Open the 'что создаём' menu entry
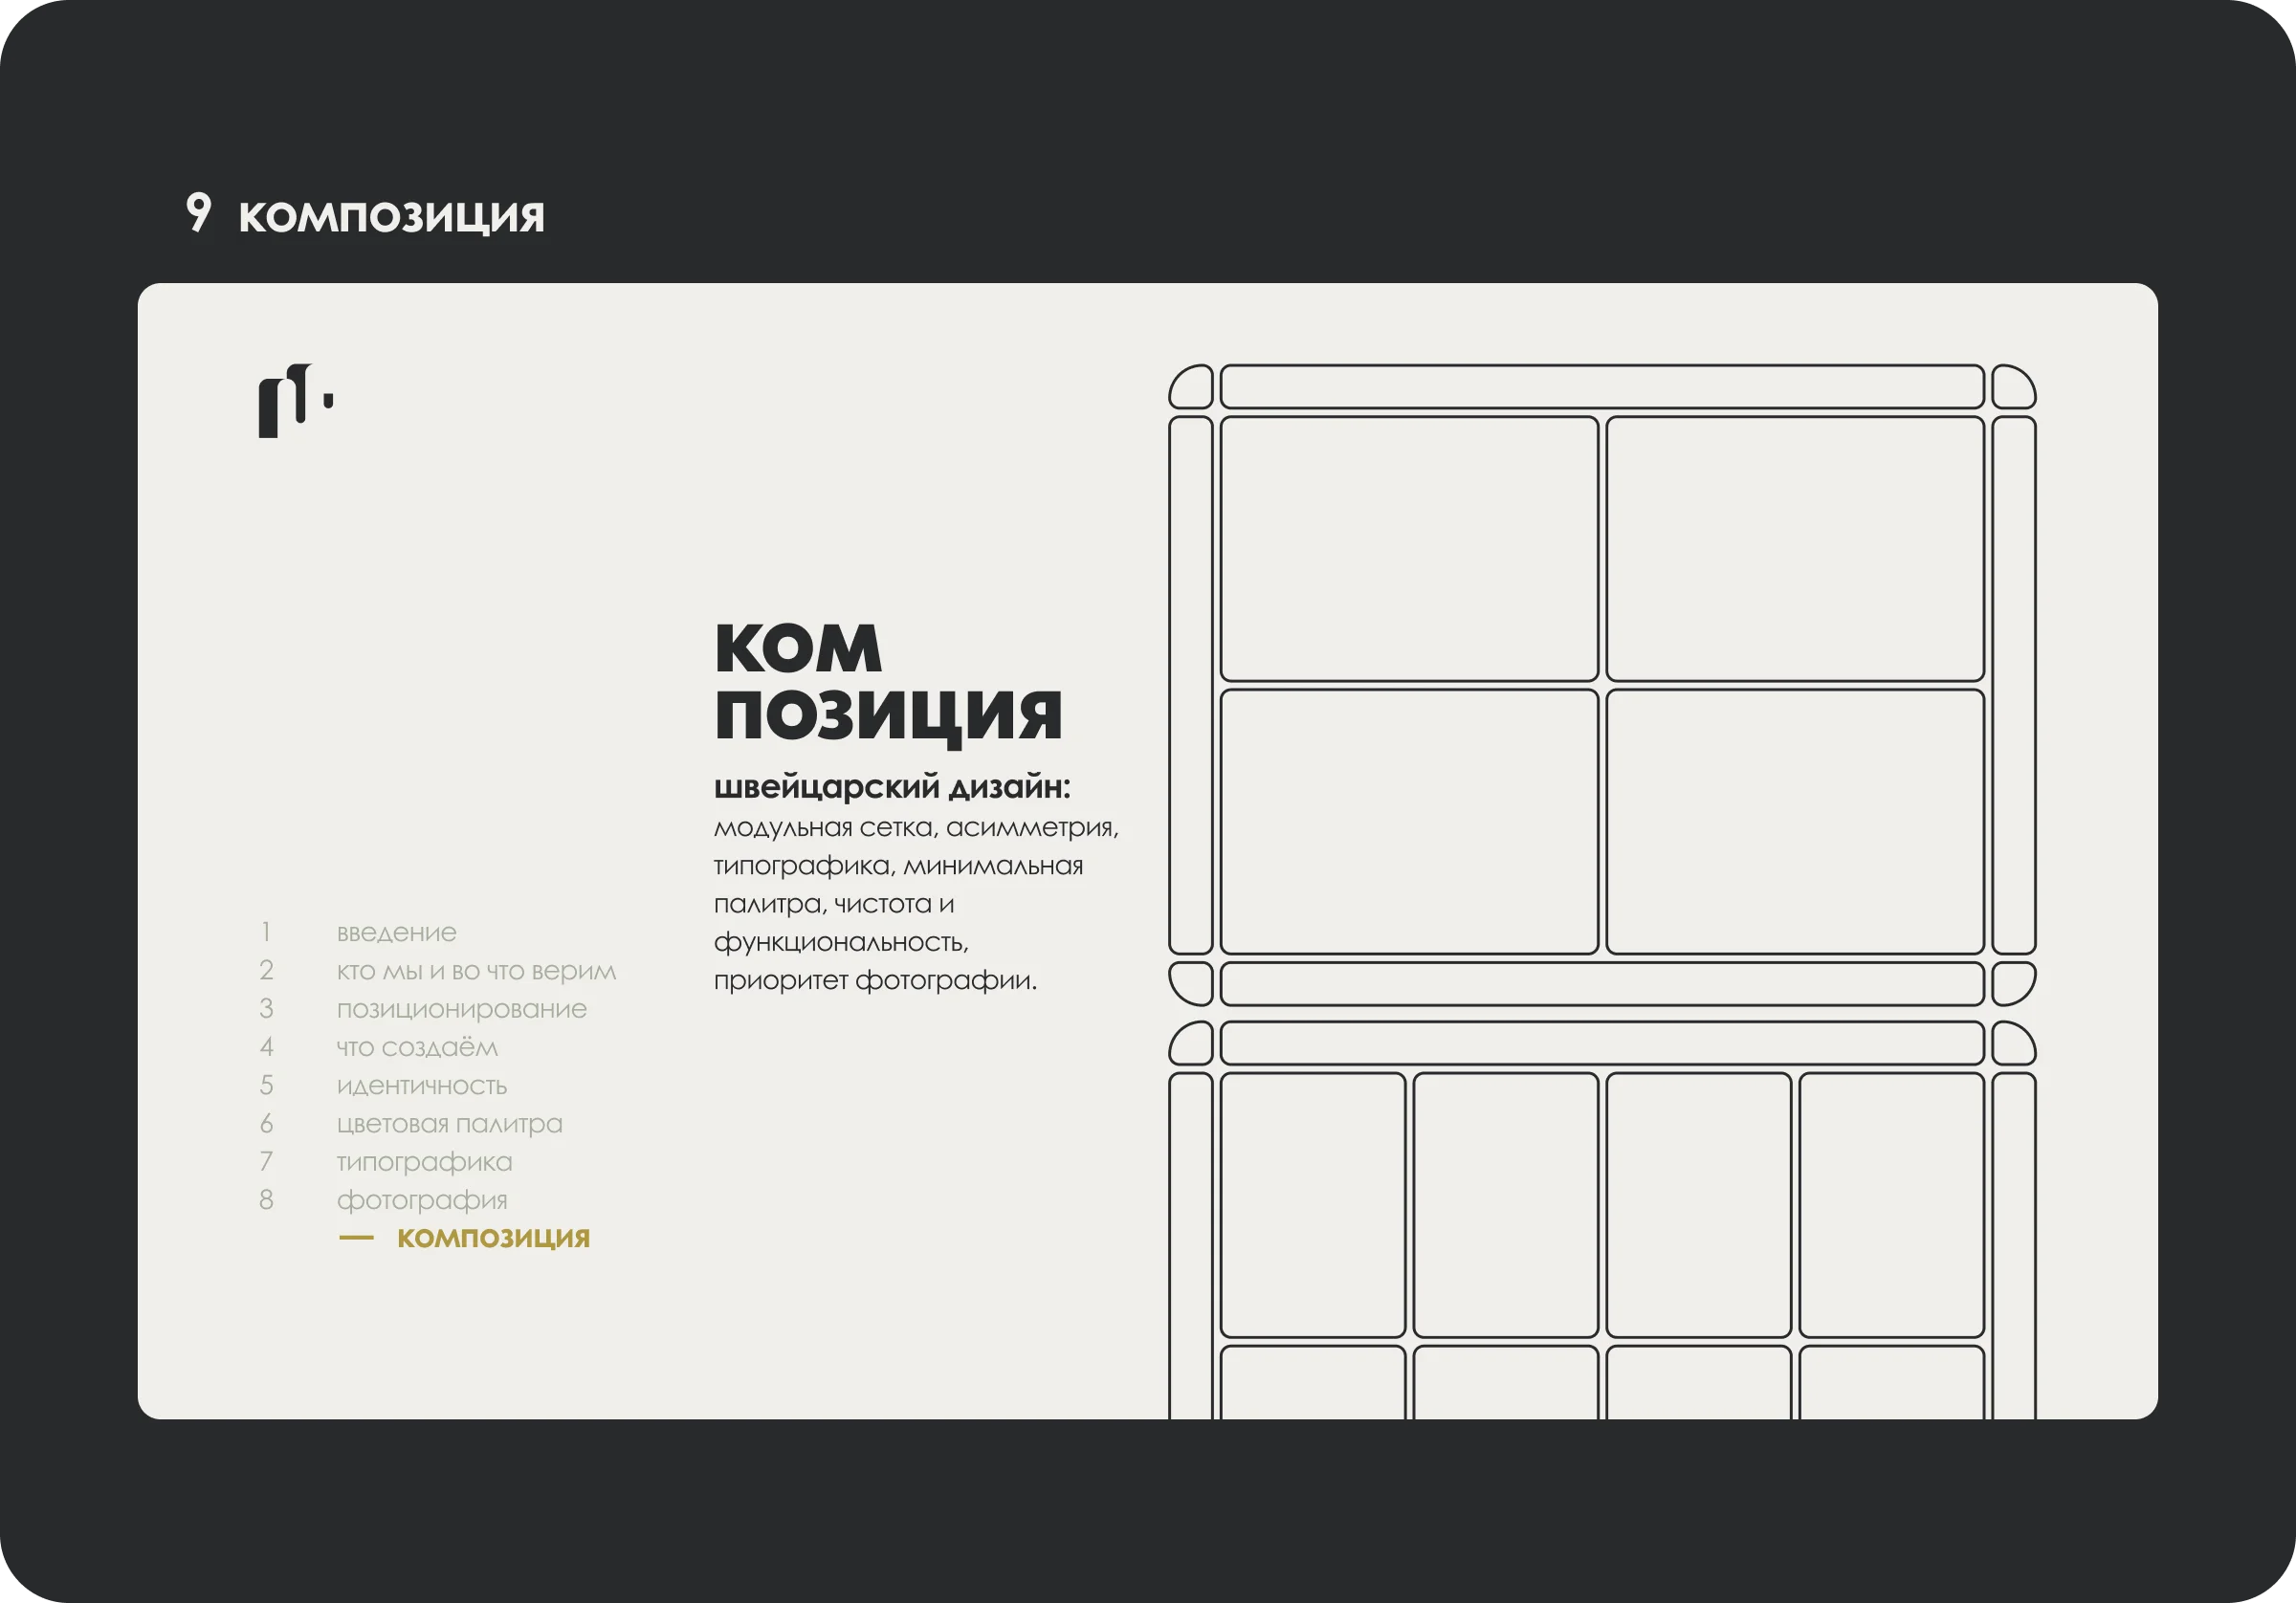The width and height of the screenshot is (2296, 1603). [417, 1047]
